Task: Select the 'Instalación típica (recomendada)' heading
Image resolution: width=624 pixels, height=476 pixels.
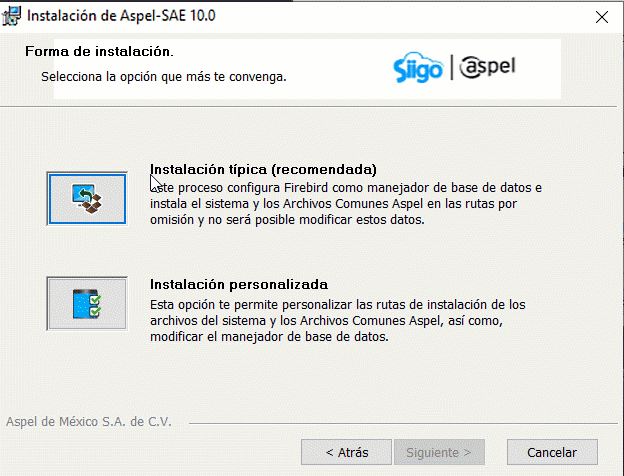Action: tap(263, 168)
